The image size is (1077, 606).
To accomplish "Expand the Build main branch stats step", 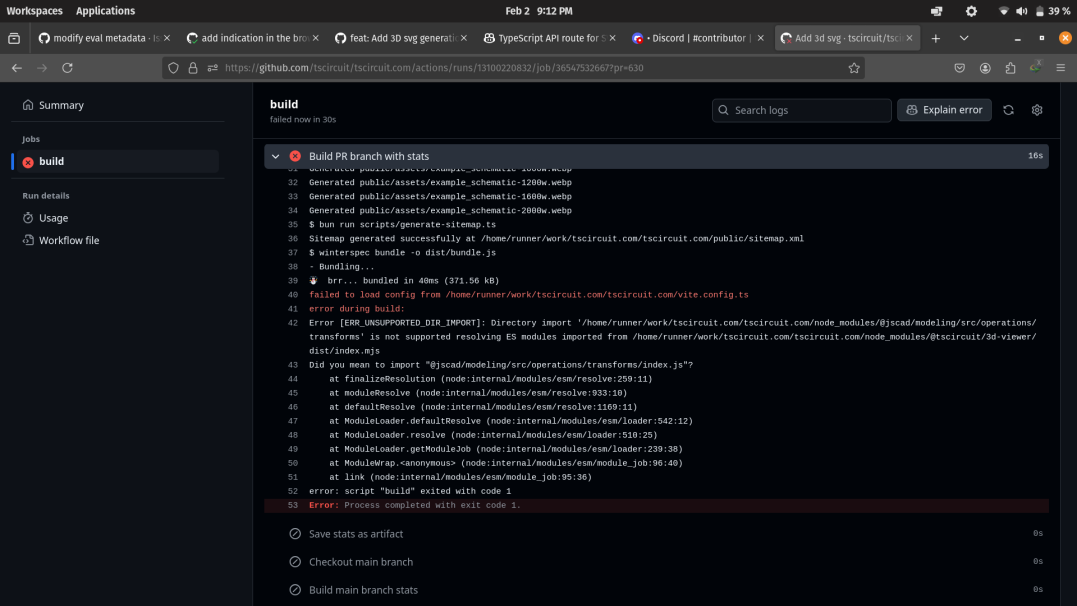I will (x=363, y=590).
